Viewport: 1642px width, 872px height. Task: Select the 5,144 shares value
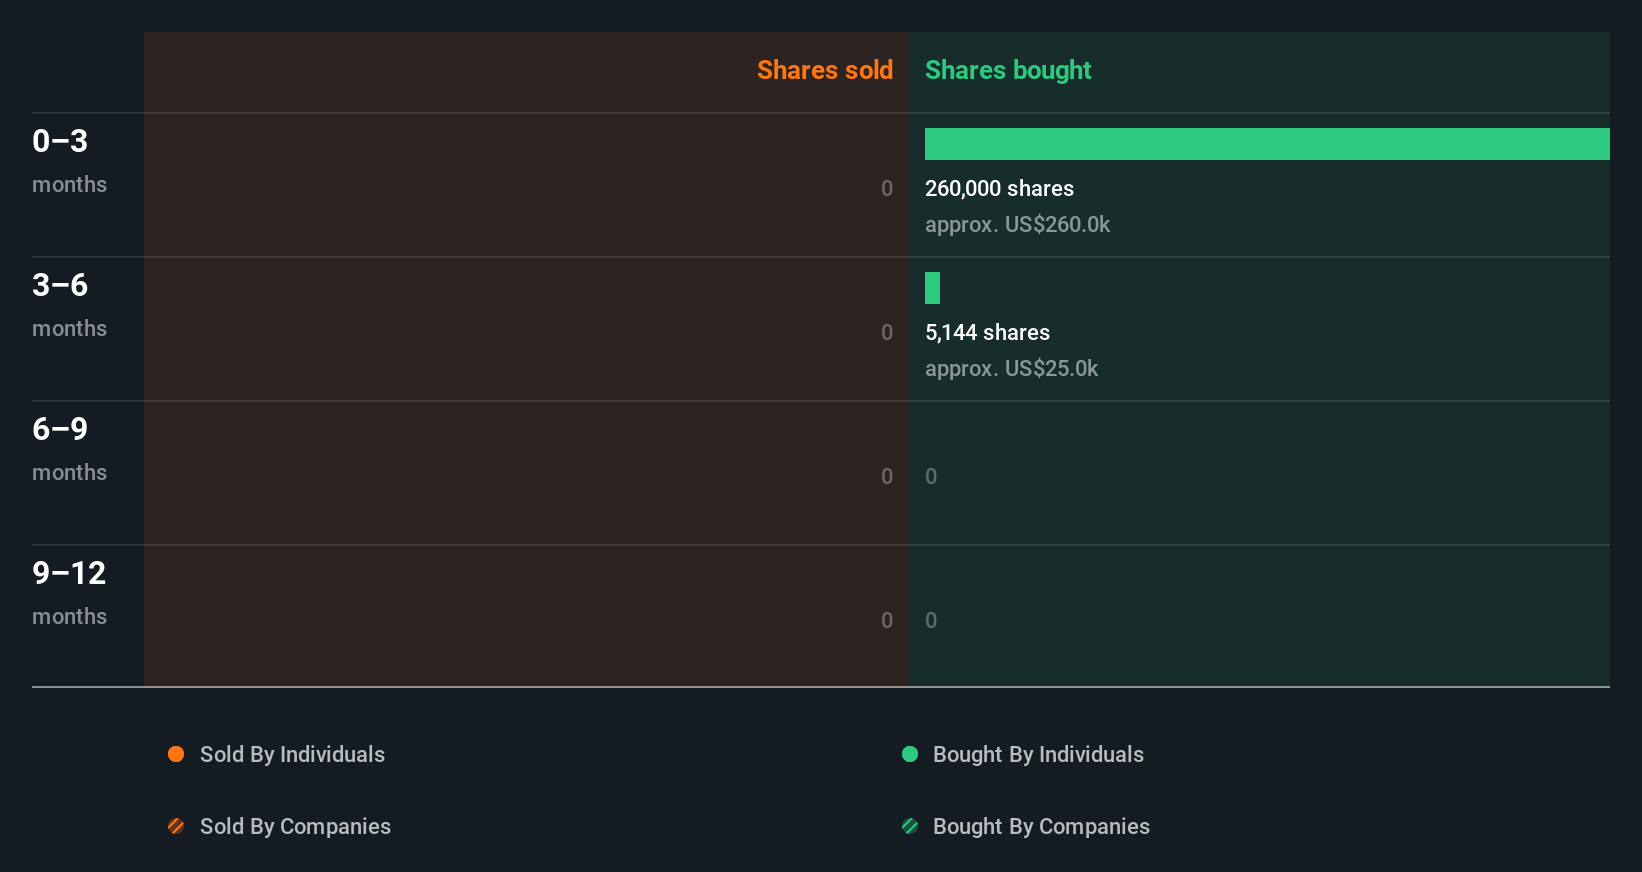[987, 332]
